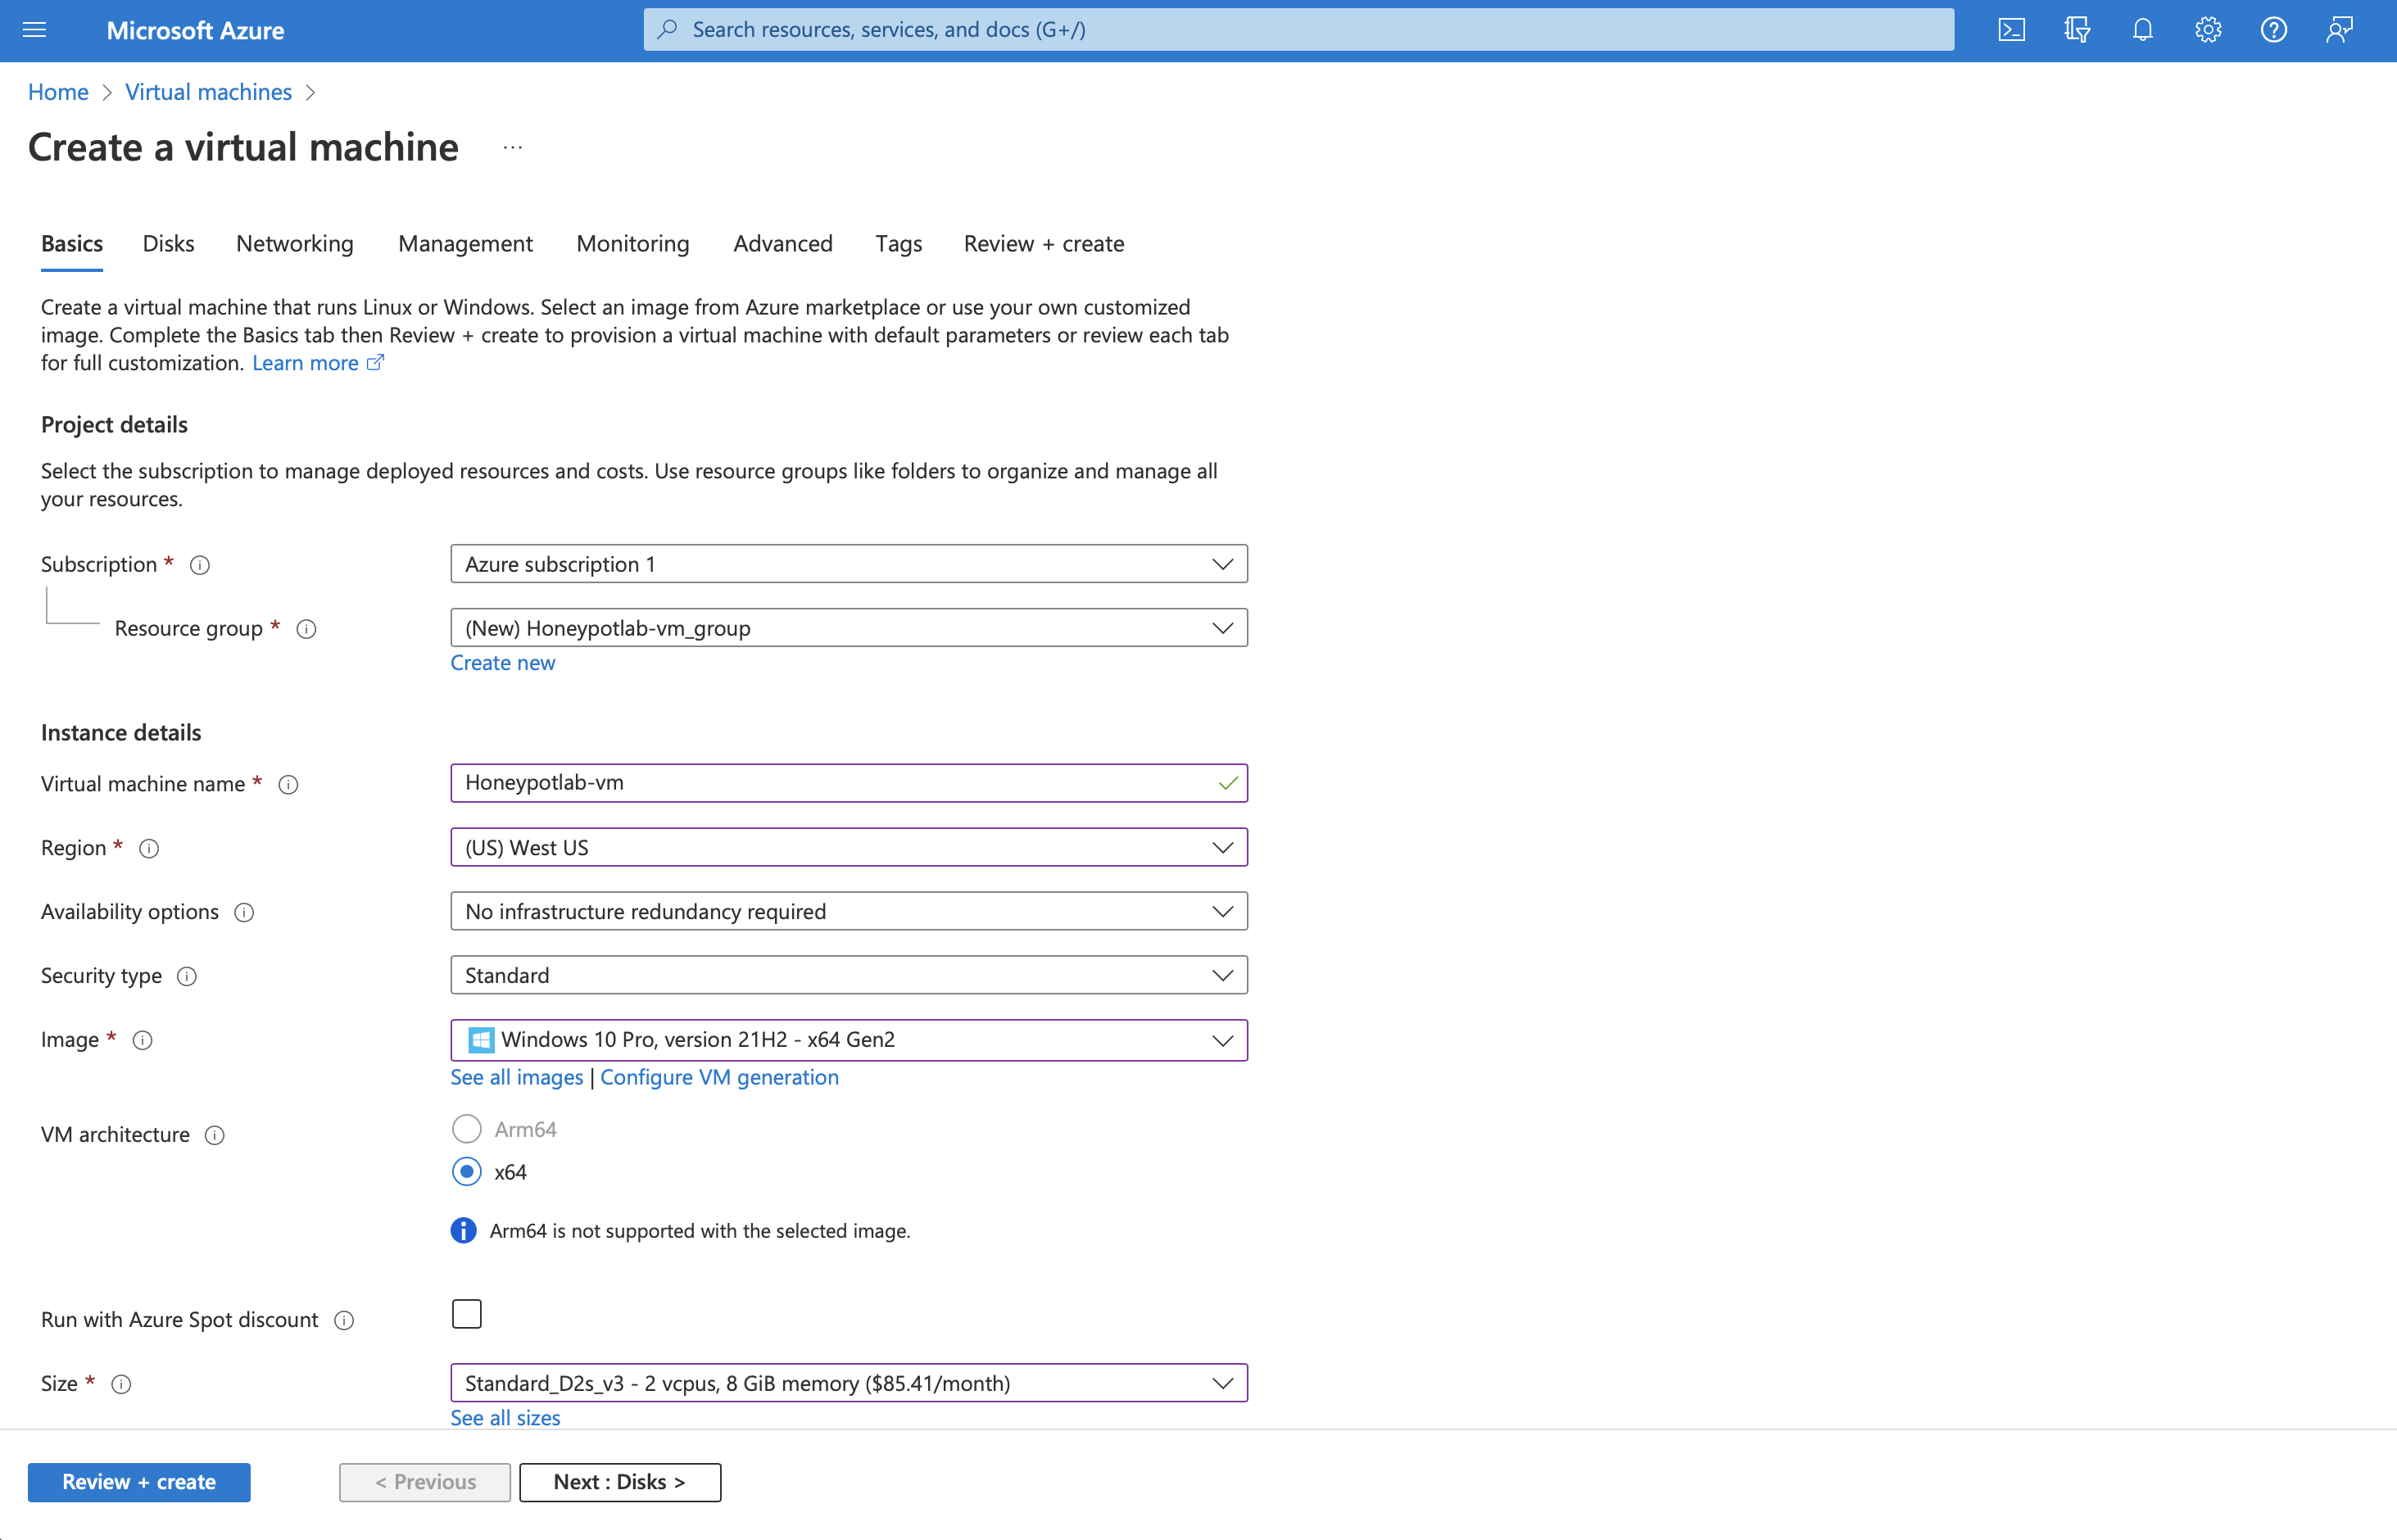Click Create new resource group link
The height and width of the screenshot is (1540, 2397).
coord(503,663)
